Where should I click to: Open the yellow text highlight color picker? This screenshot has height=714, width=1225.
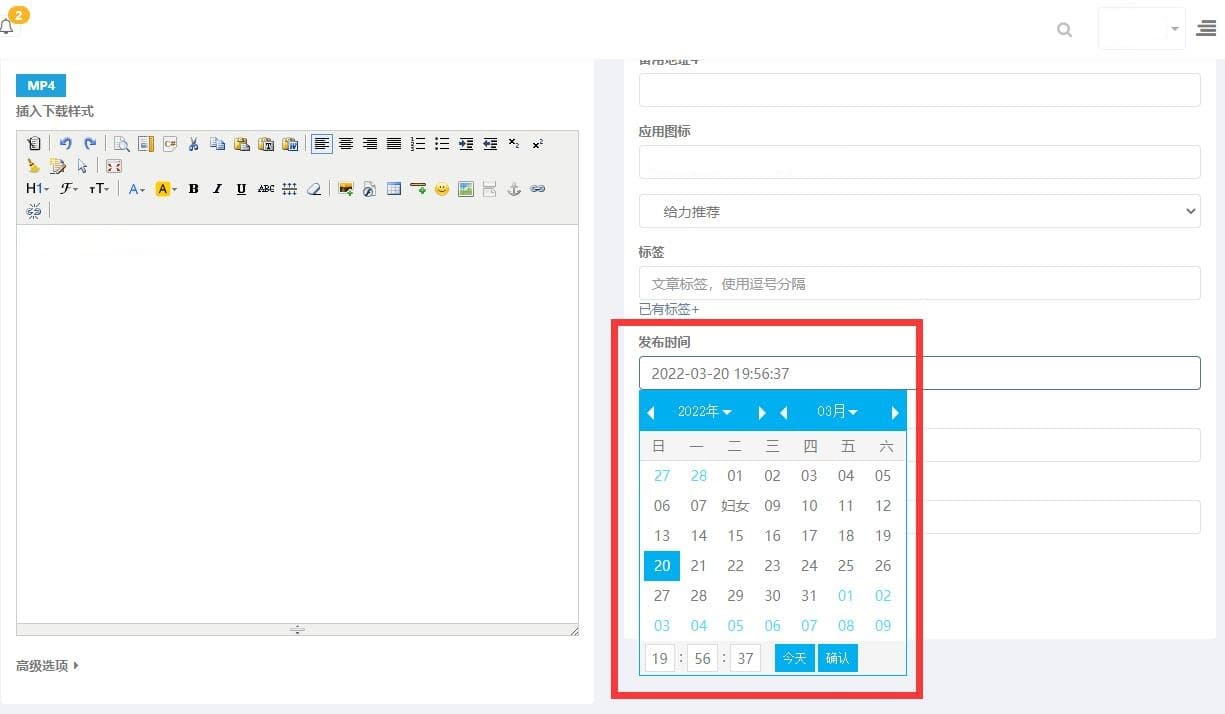click(166, 189)
